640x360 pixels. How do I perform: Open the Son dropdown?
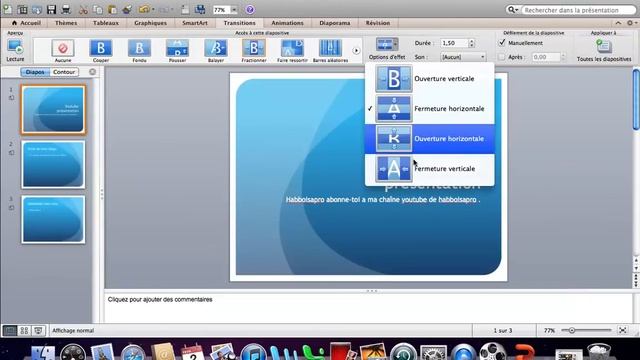[463, 57]
